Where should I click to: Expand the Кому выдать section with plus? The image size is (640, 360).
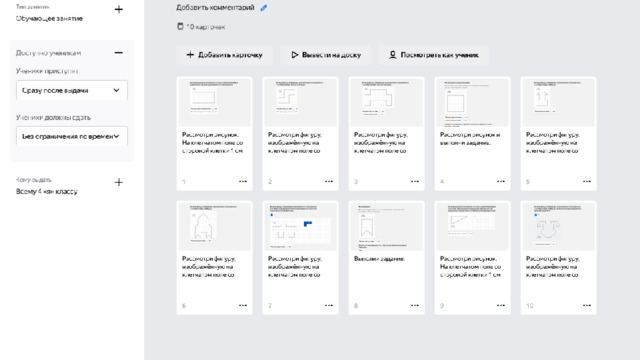[118, 182]
